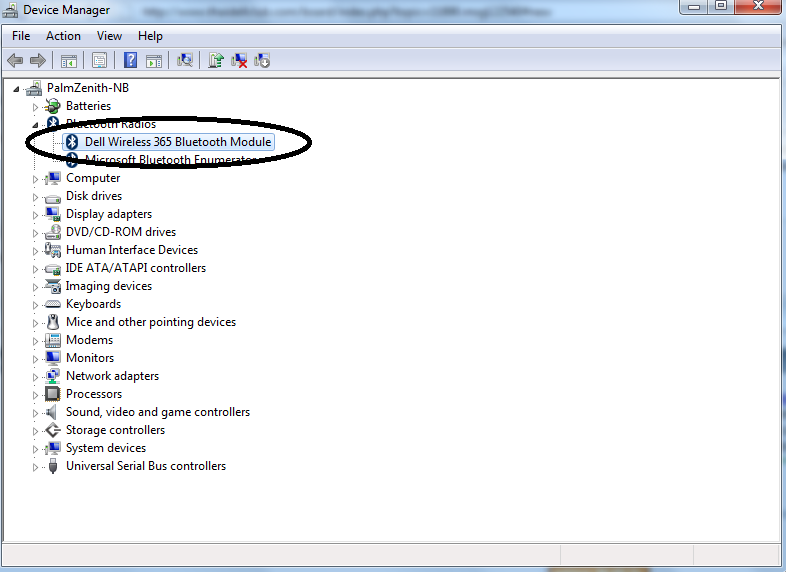Expand the Computer node arrow
Image resolution: width=786 pixels, height=572 pixels.
point(35,179)
